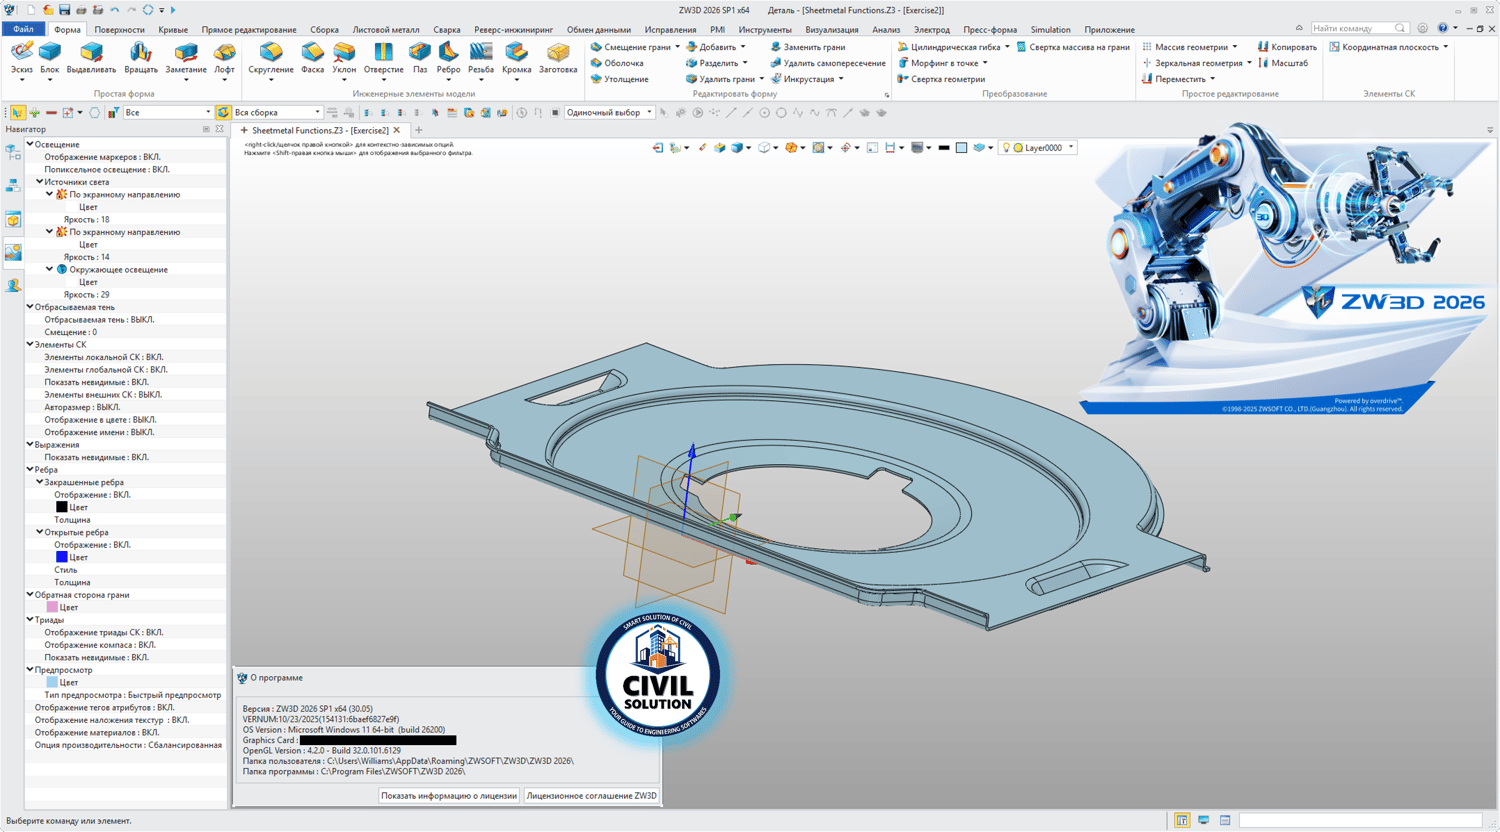Toggle Отображение в цвете setting

coord(100,420)
